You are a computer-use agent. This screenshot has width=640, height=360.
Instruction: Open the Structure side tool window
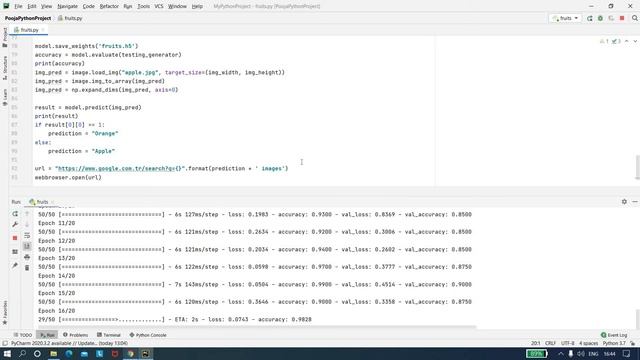(5, 68)
